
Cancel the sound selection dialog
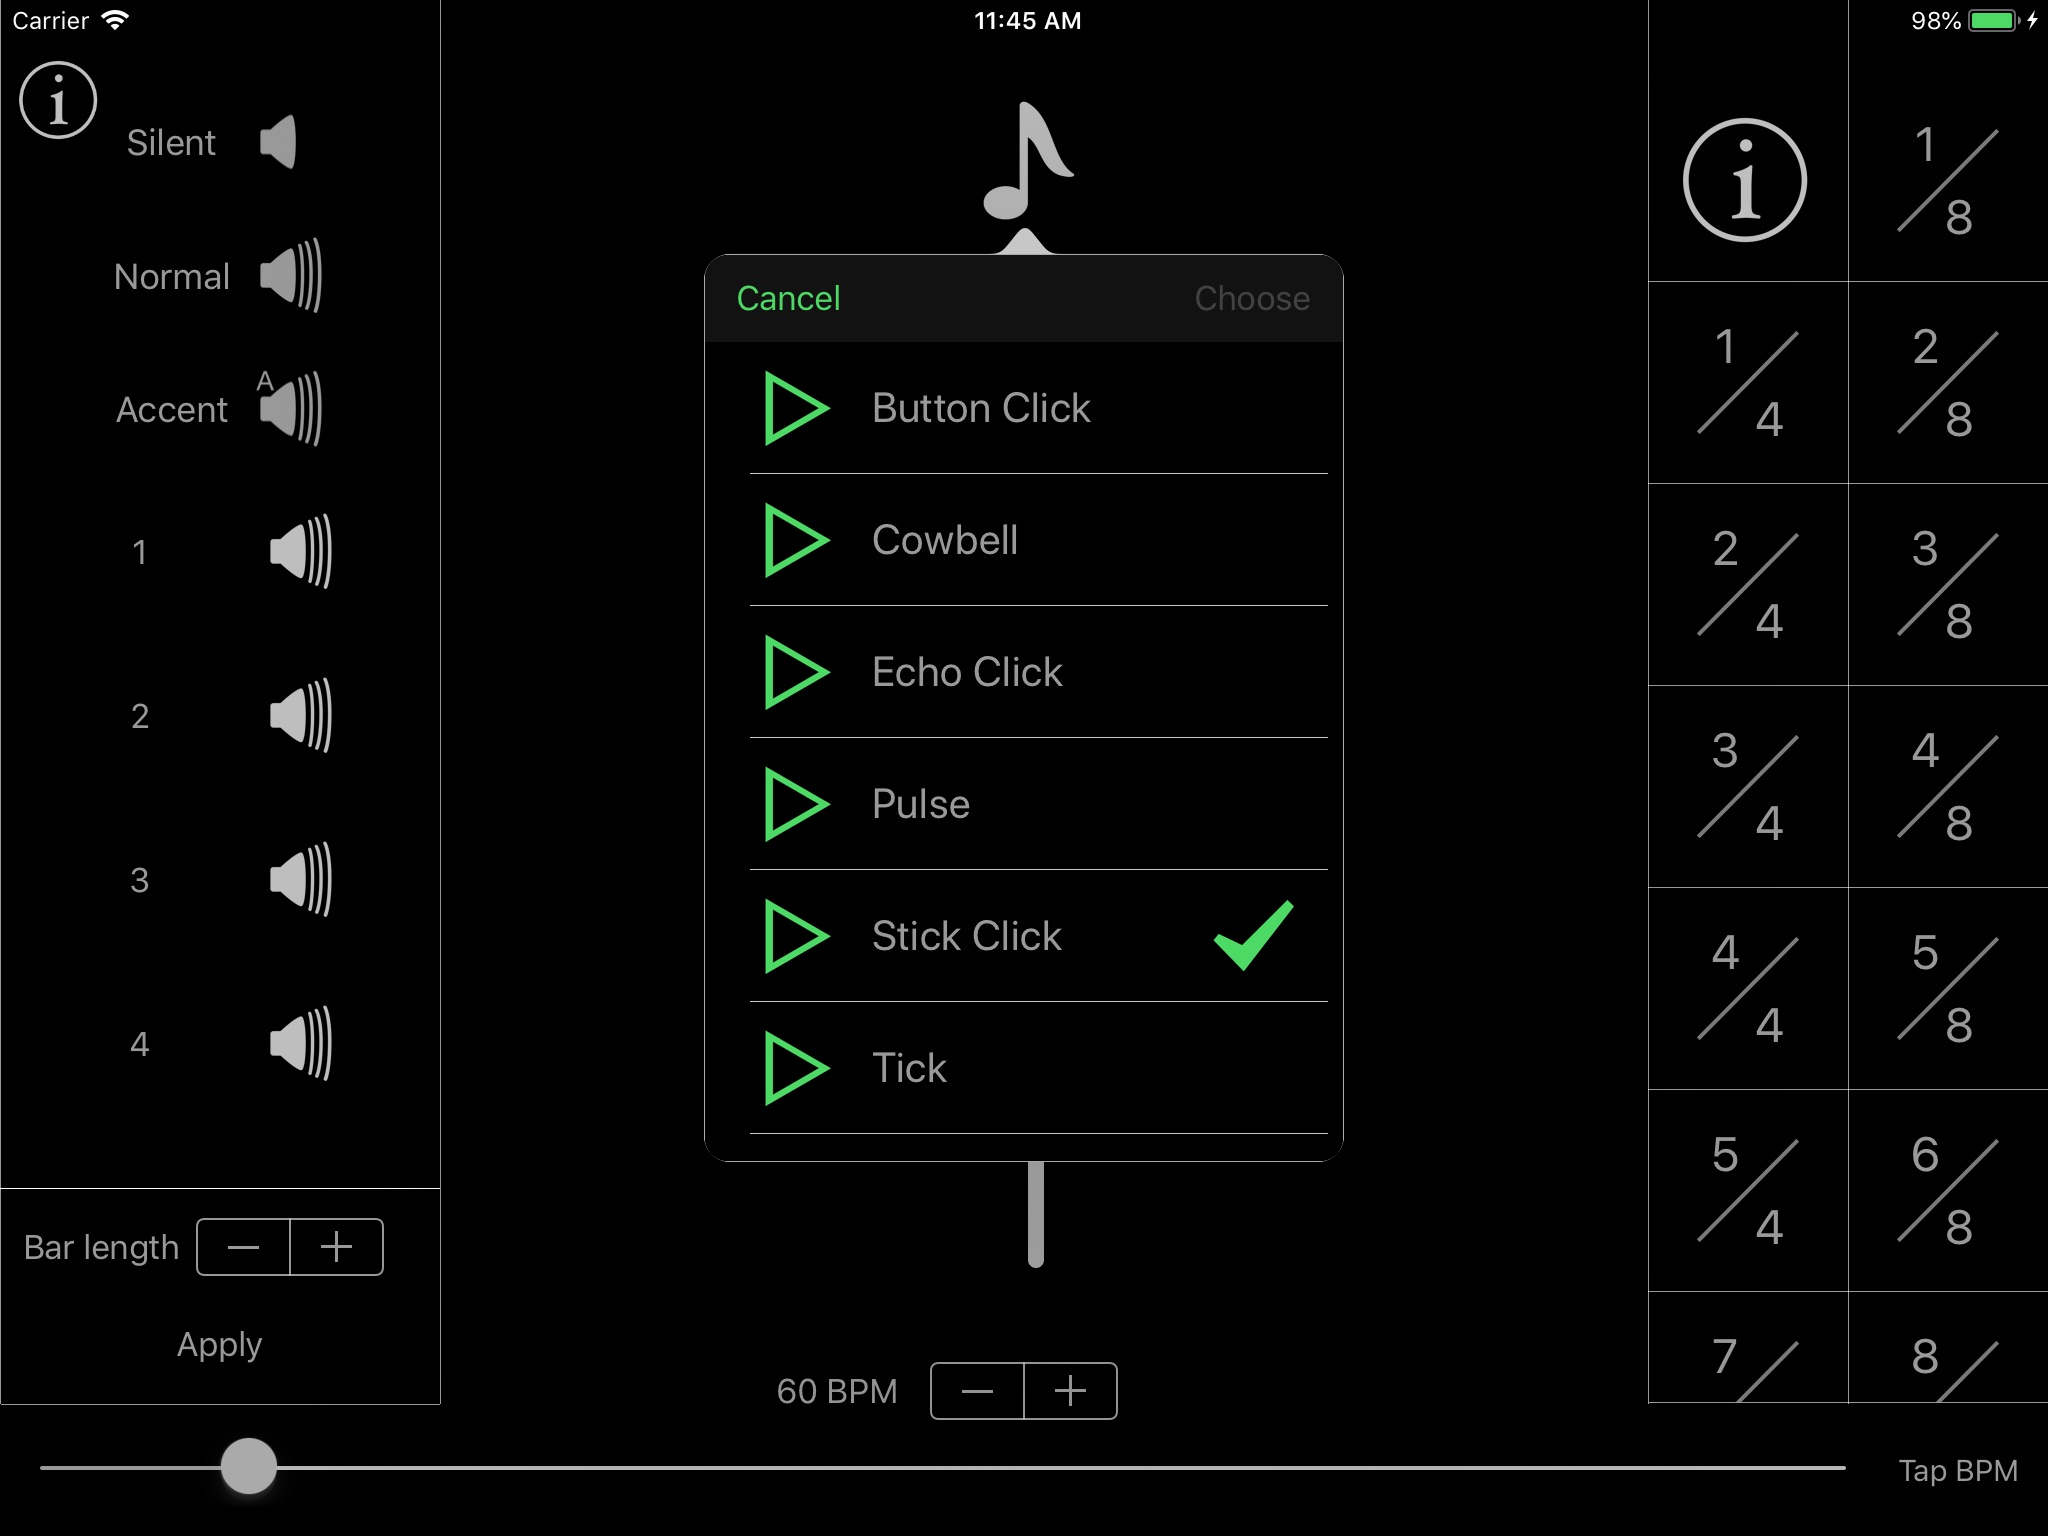click(785, 298)
